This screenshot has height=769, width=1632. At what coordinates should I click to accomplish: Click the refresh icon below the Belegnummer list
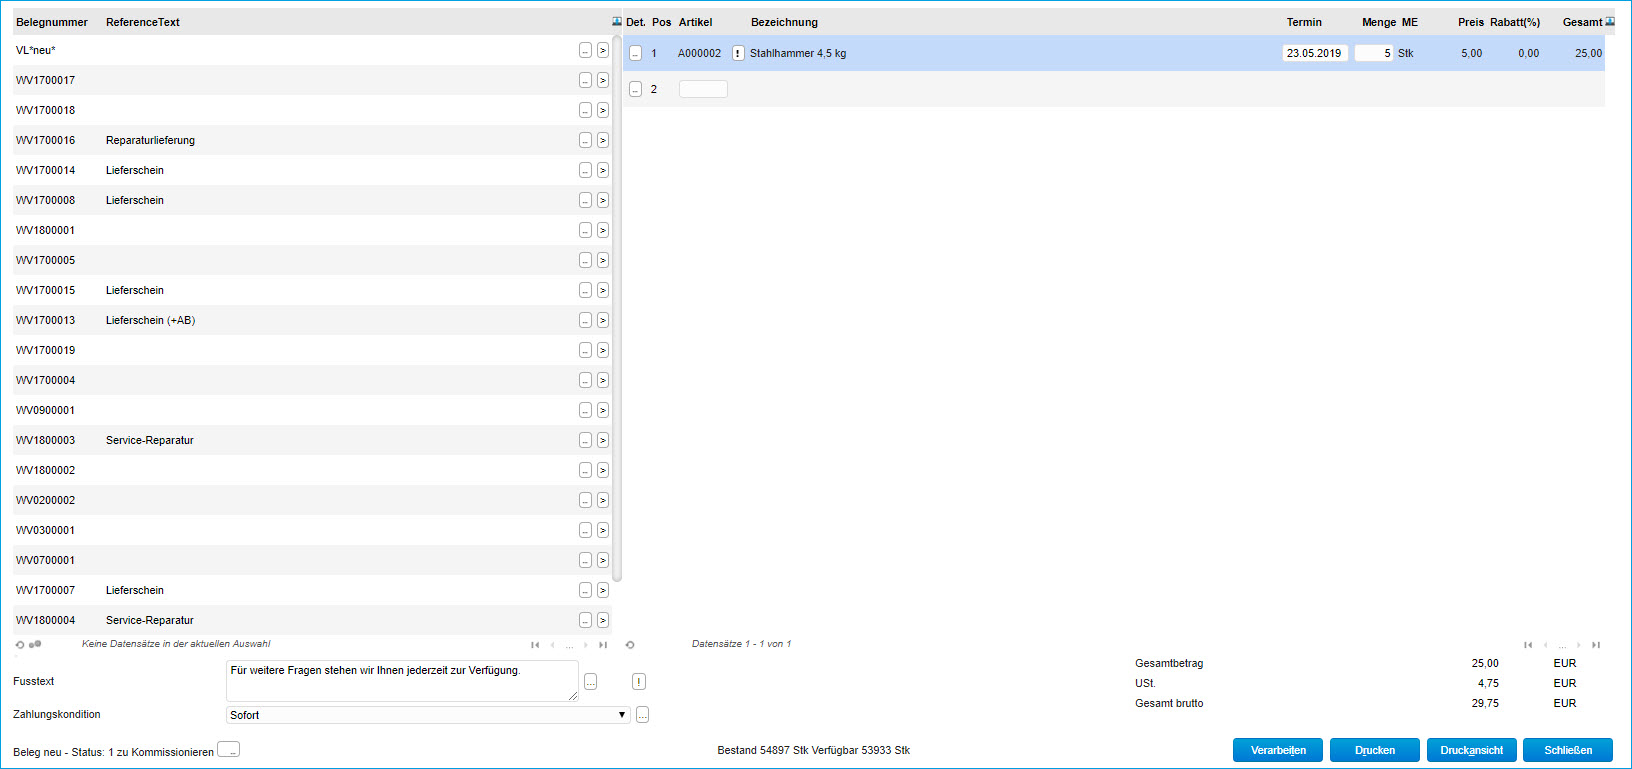tap(20, 645)
